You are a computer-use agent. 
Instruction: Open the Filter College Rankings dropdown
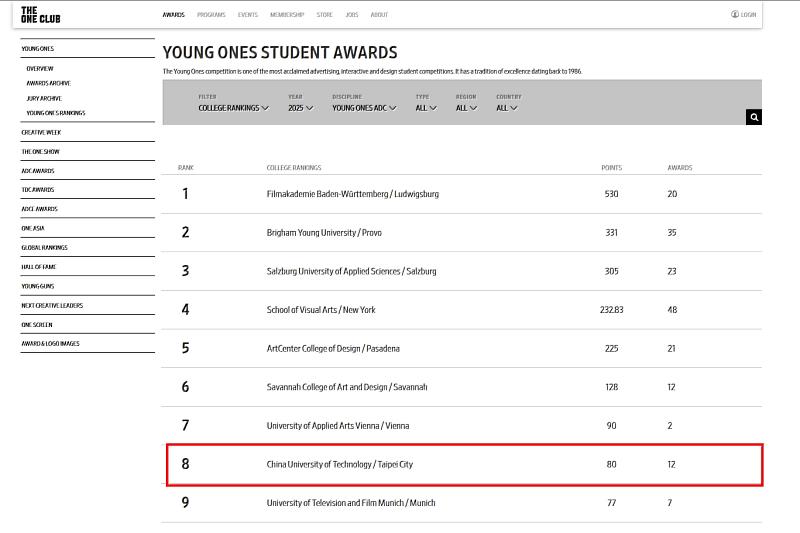pyautogui.click(x=233, y=108)
